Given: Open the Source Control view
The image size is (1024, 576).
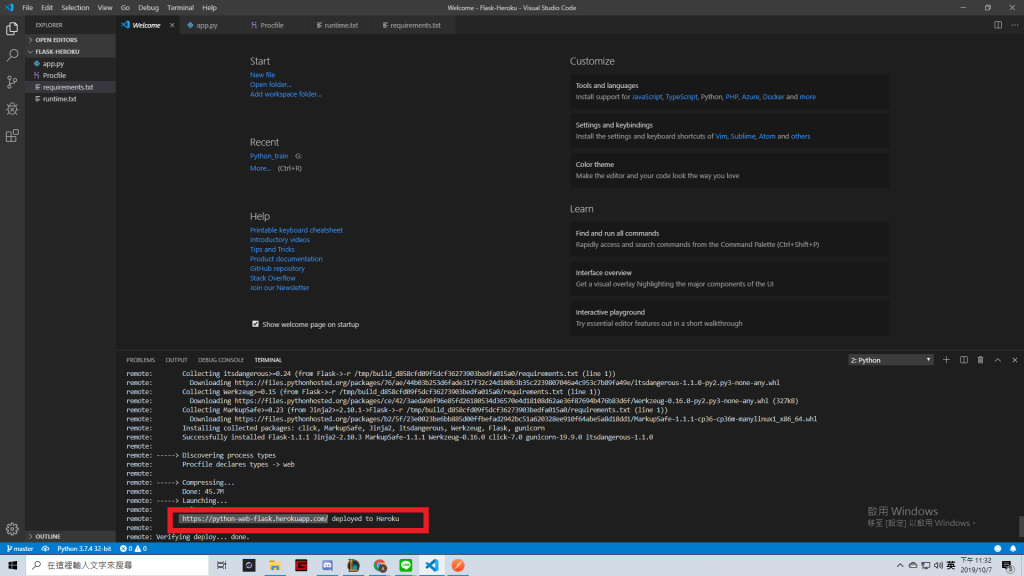Looking at the screenshot, I should click(x=12, y=82).
